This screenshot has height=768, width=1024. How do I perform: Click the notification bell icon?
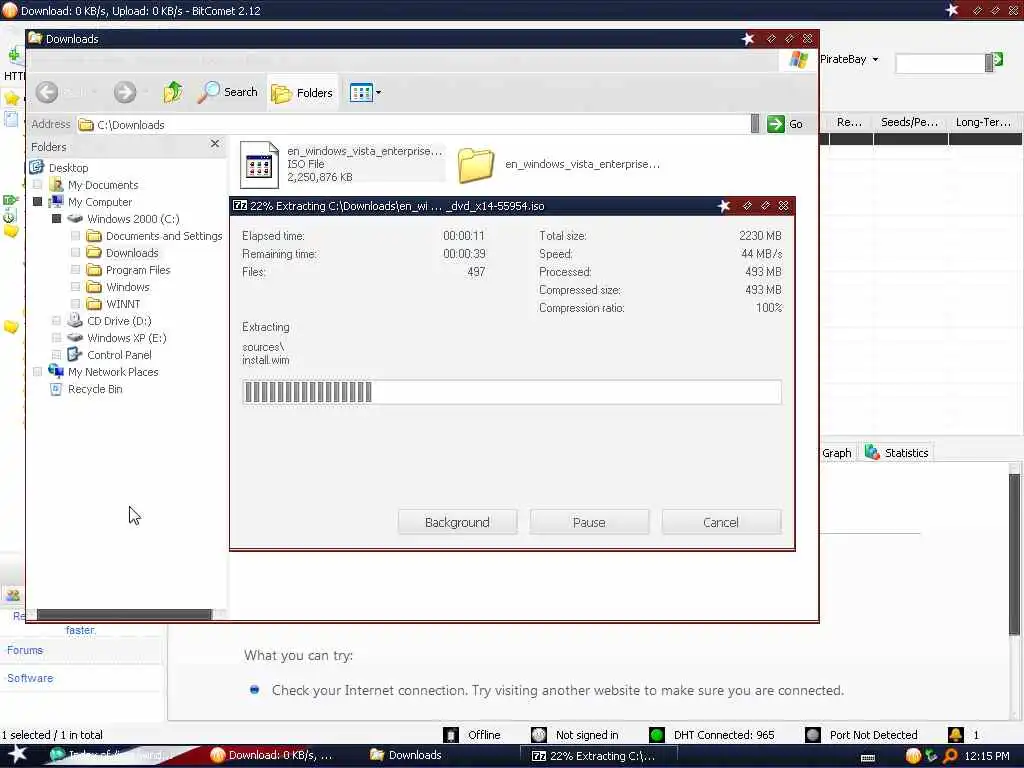click(955, 735)
